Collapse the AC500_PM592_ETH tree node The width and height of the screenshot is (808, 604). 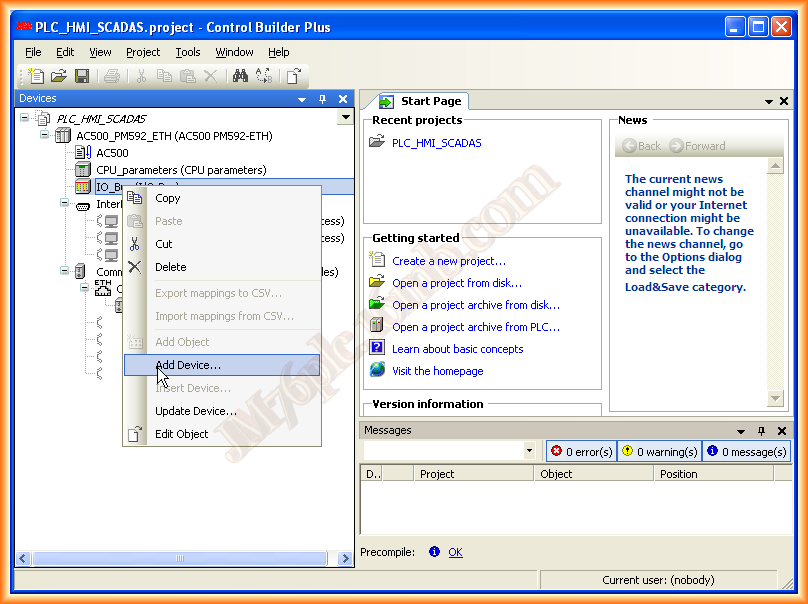click(x=44, y=136)
